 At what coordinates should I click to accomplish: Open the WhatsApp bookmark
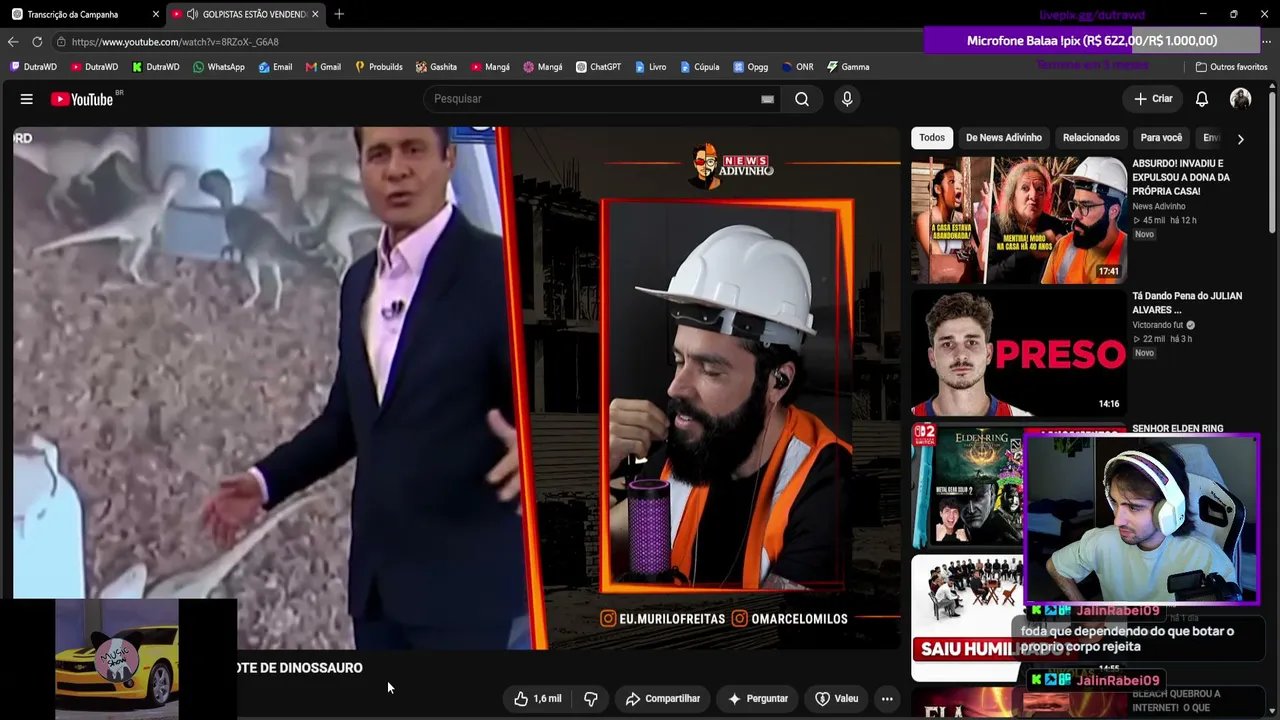pyautogui.click(x=218, y=67)
